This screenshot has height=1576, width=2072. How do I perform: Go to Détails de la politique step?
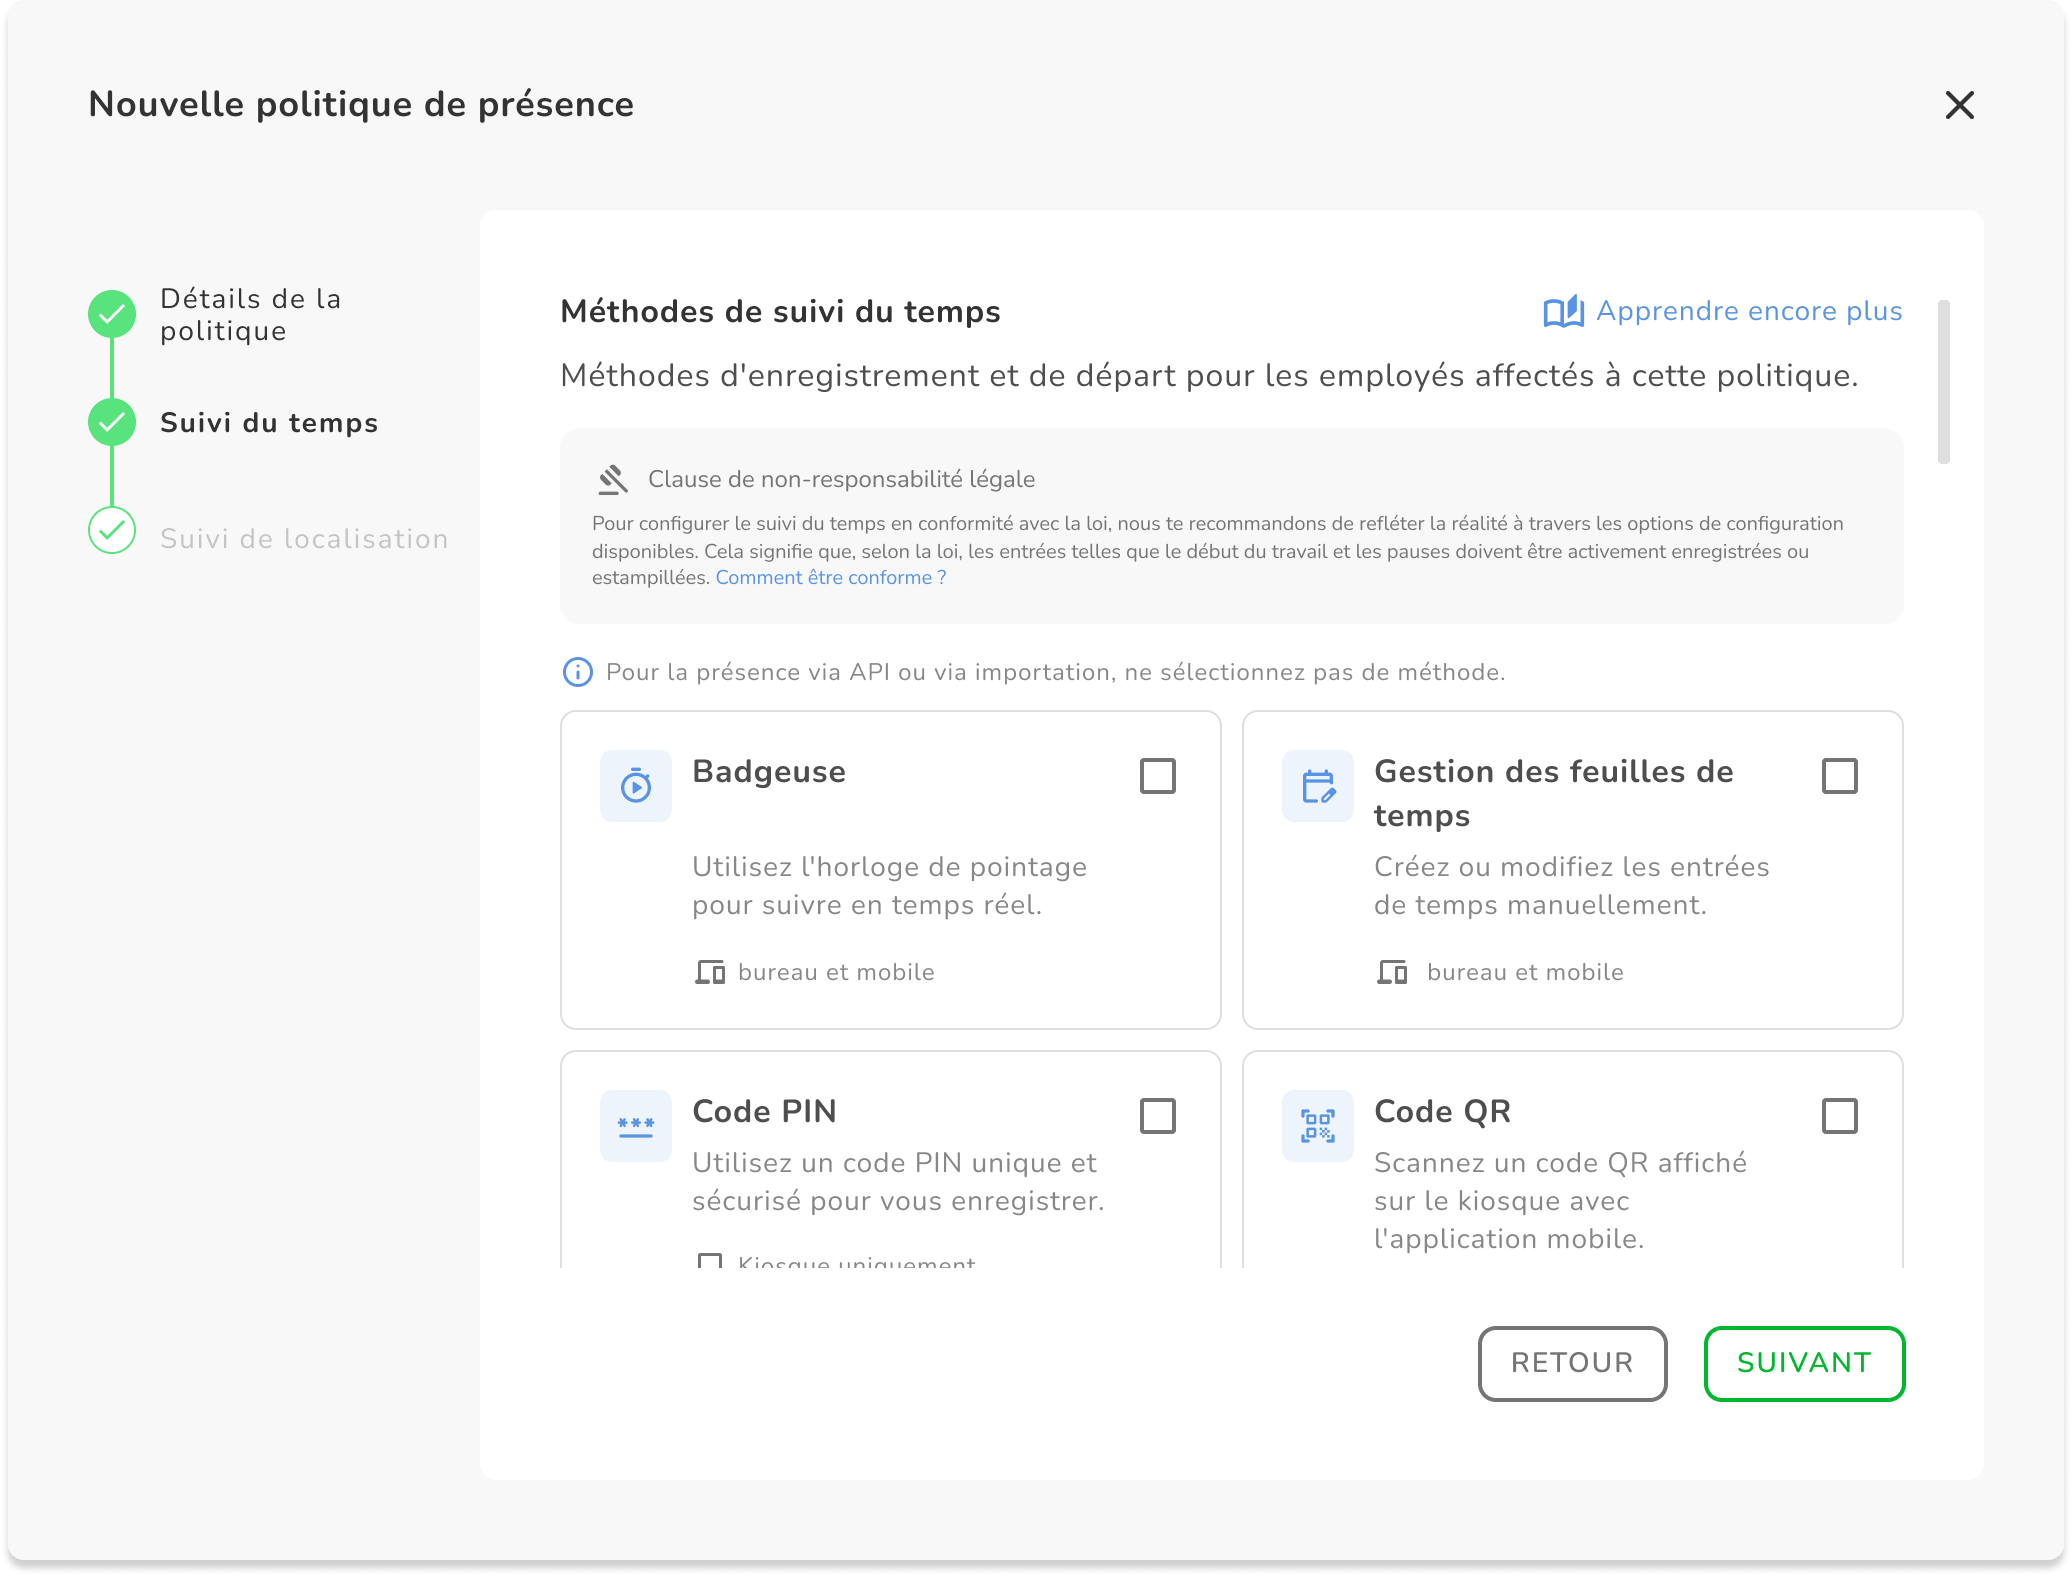tap(250, 315)
